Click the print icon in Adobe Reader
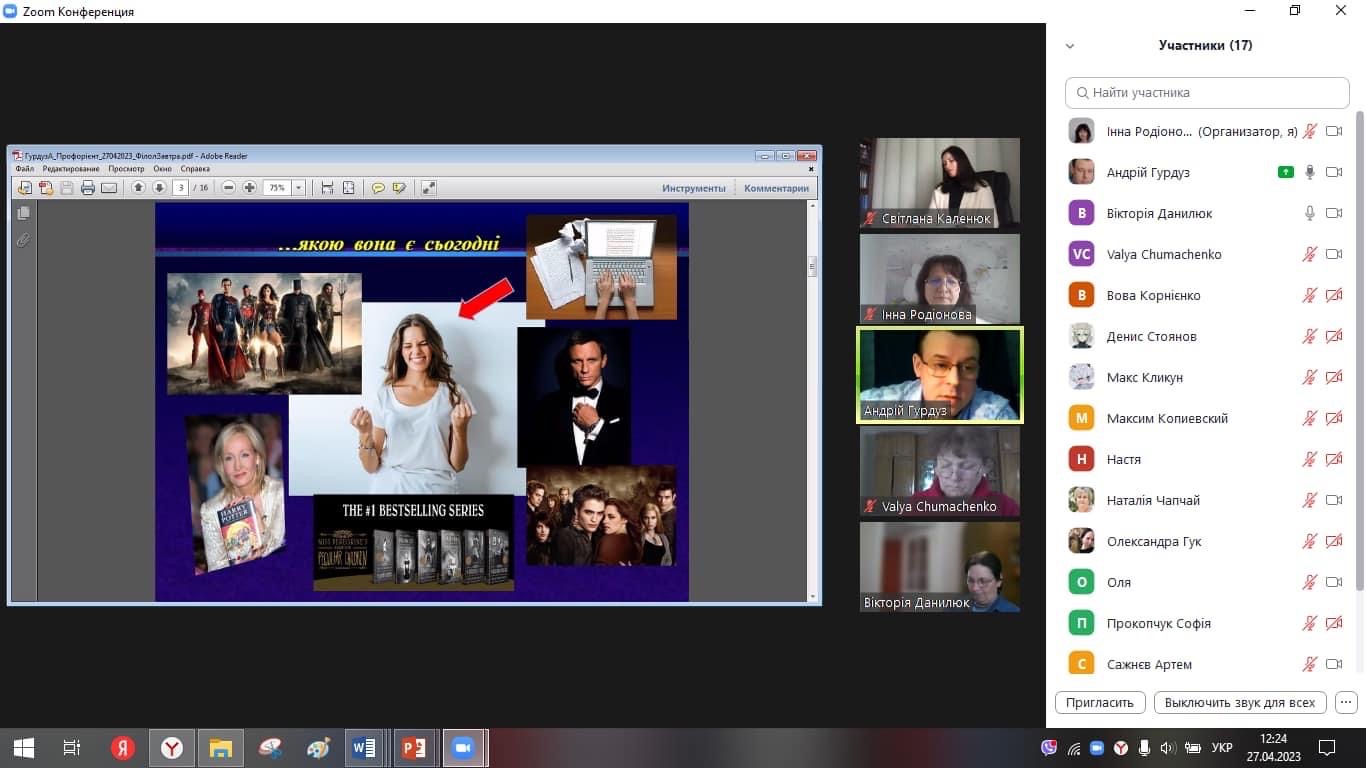The image size is (1366, 768). pos(87,188)
